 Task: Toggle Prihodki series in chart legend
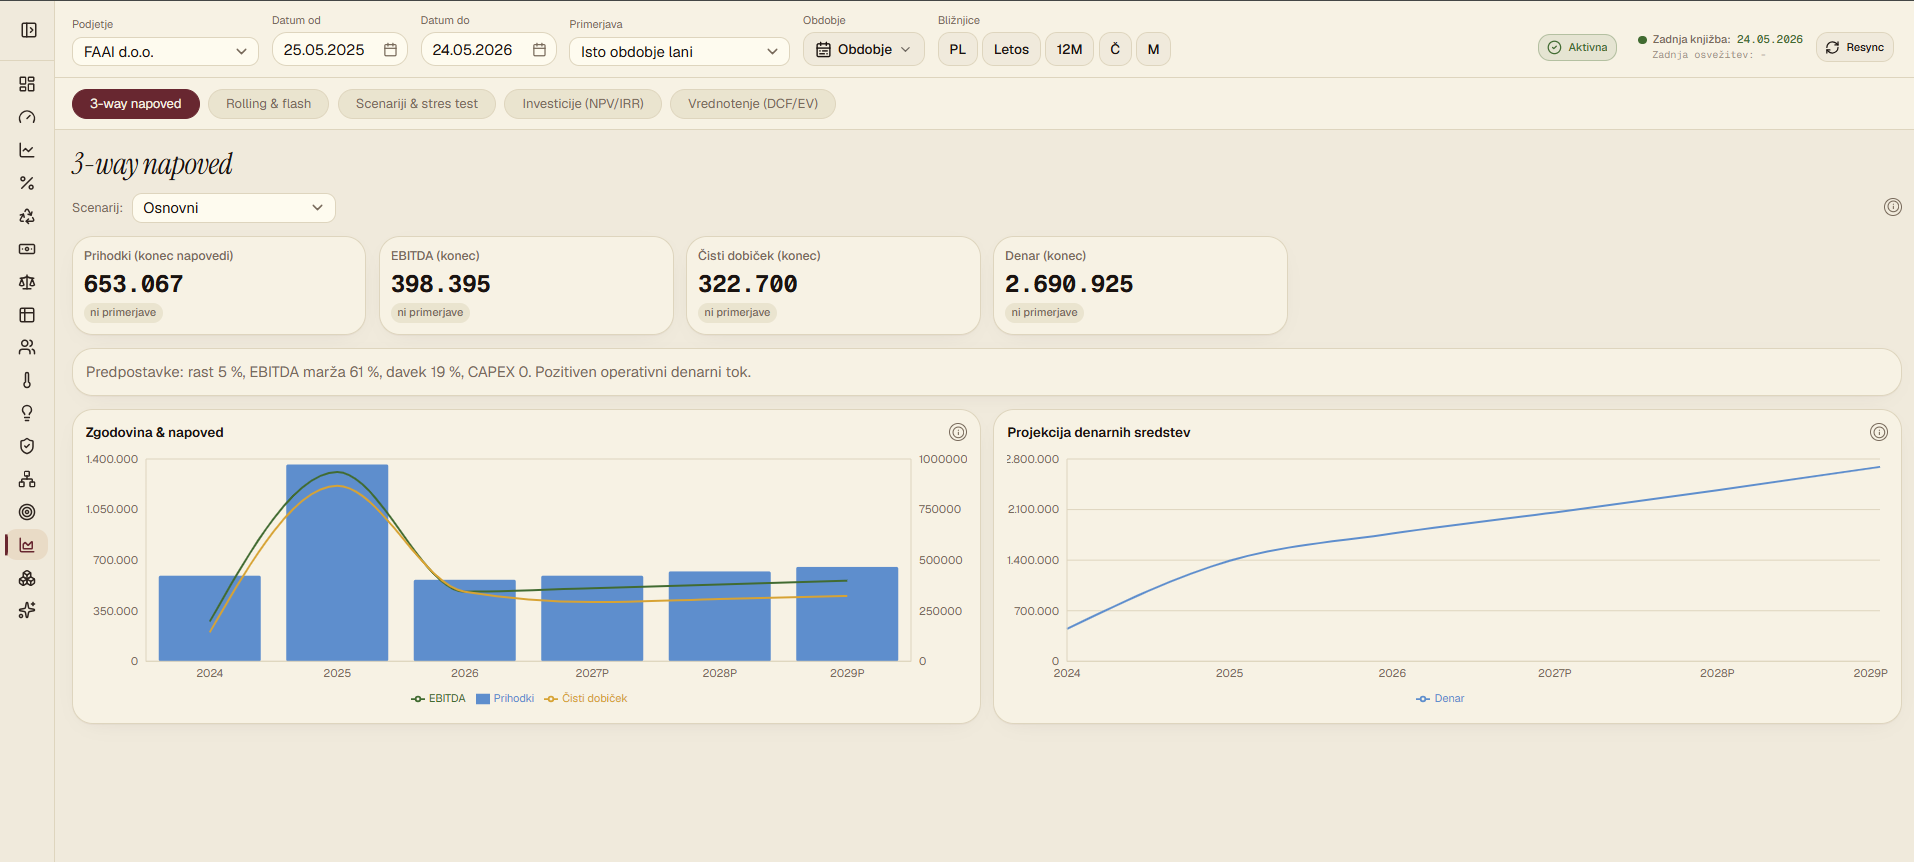tap(505, 699)
